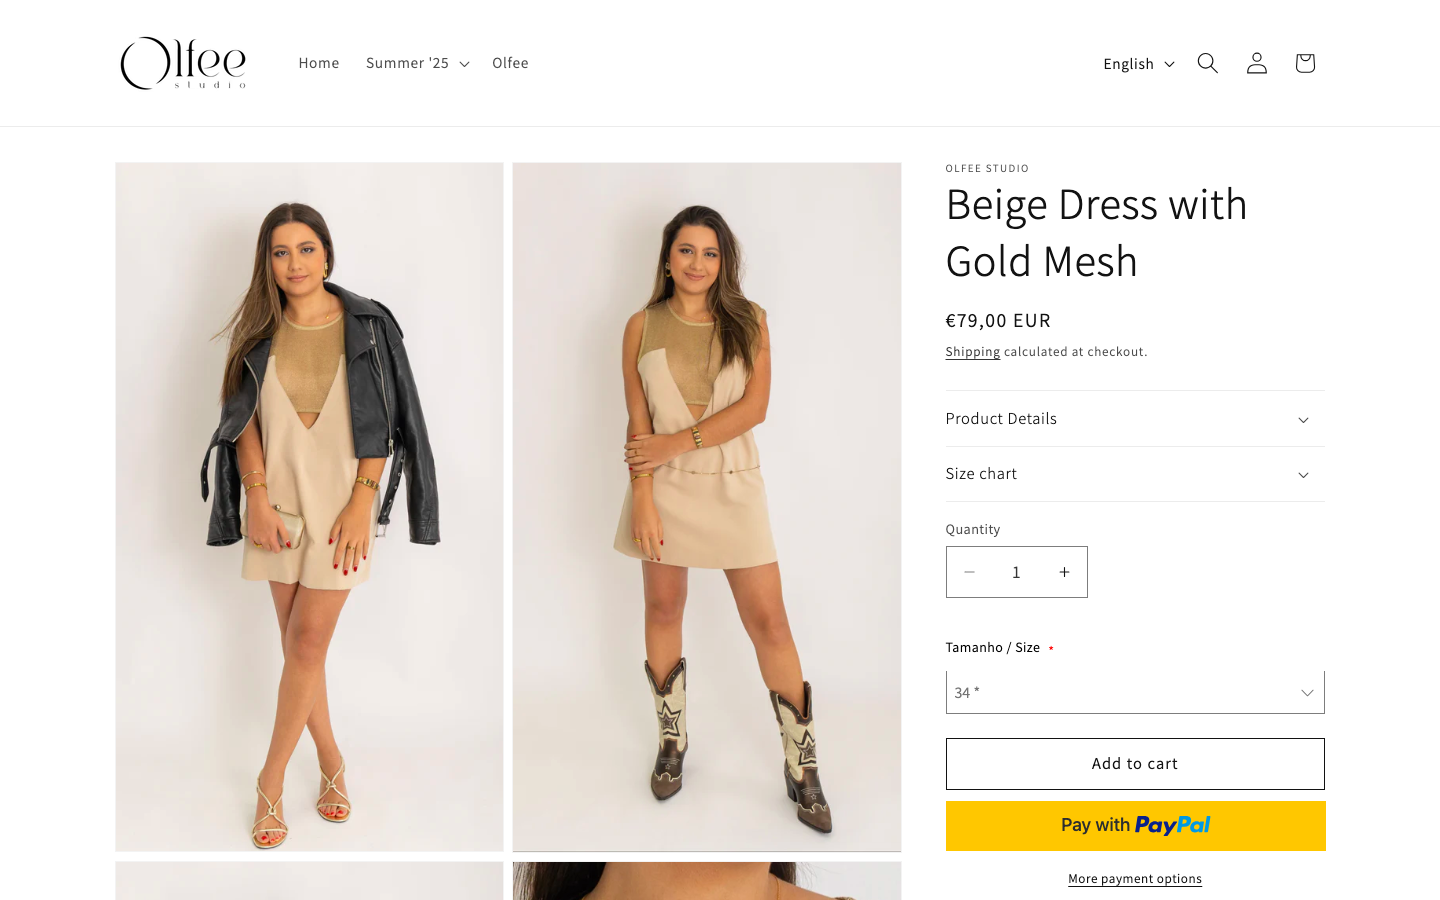Click the Add to cart button

pyautogui.click(x=1134, y=764)
